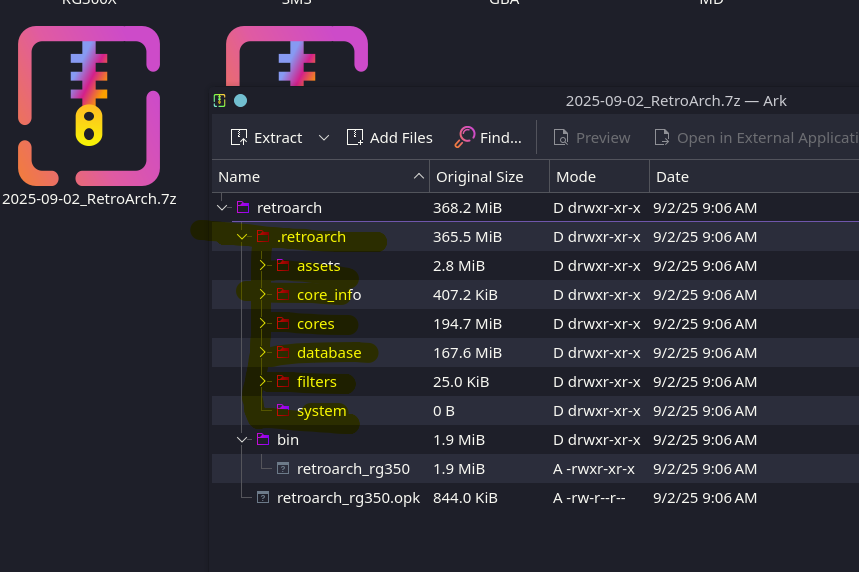Expand the cores folder

click(262, 324)
